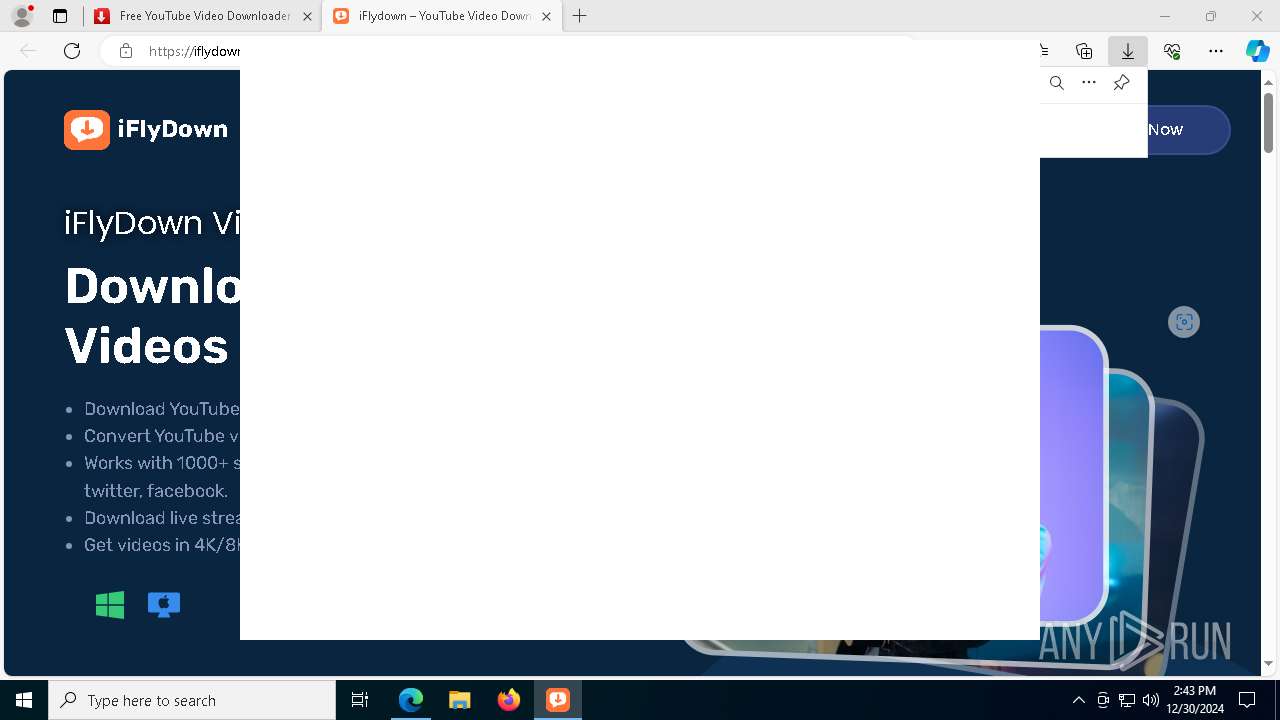The image size is (1280, 720).
Task: Switch to Free YouTube Video Downloader tab
Action: coord(201,16)
